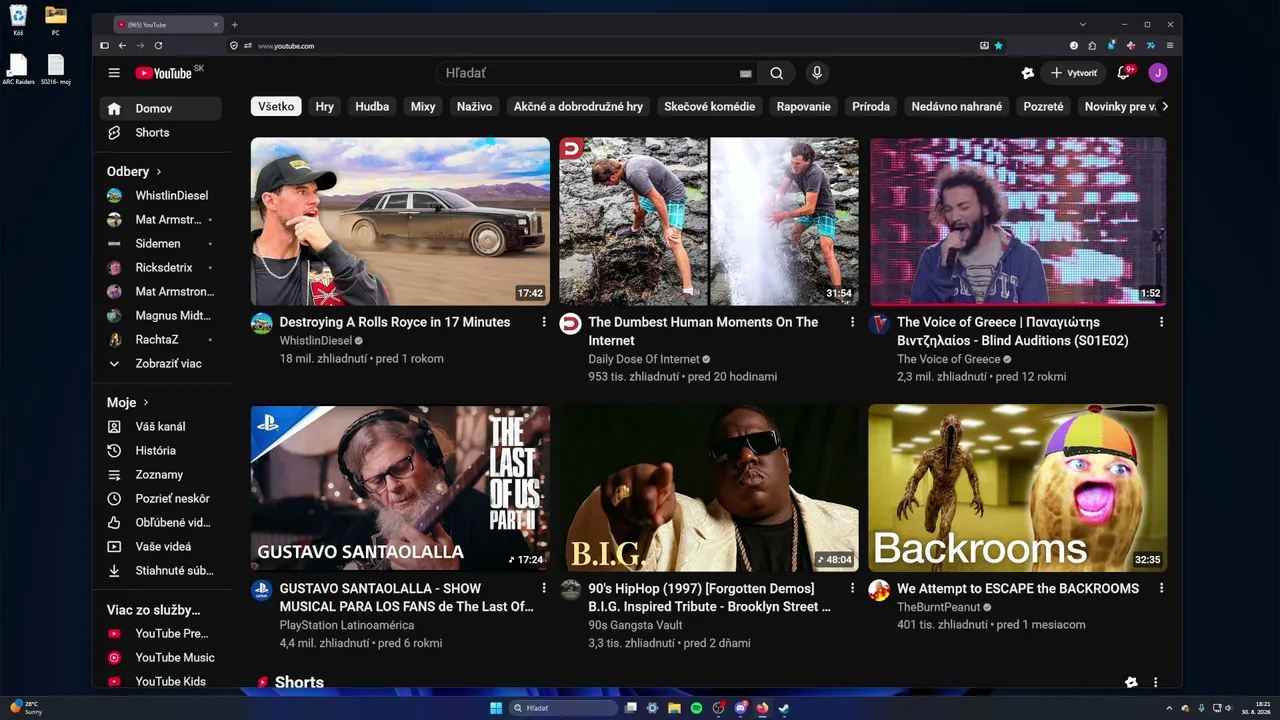
Task: Open Ricksdetrix subscription channel
Action: (x=160, y=267)
